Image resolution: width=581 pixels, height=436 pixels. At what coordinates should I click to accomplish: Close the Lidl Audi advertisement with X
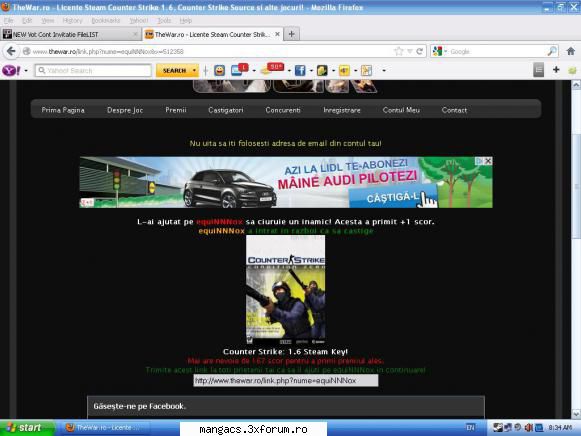pos(488,161)
